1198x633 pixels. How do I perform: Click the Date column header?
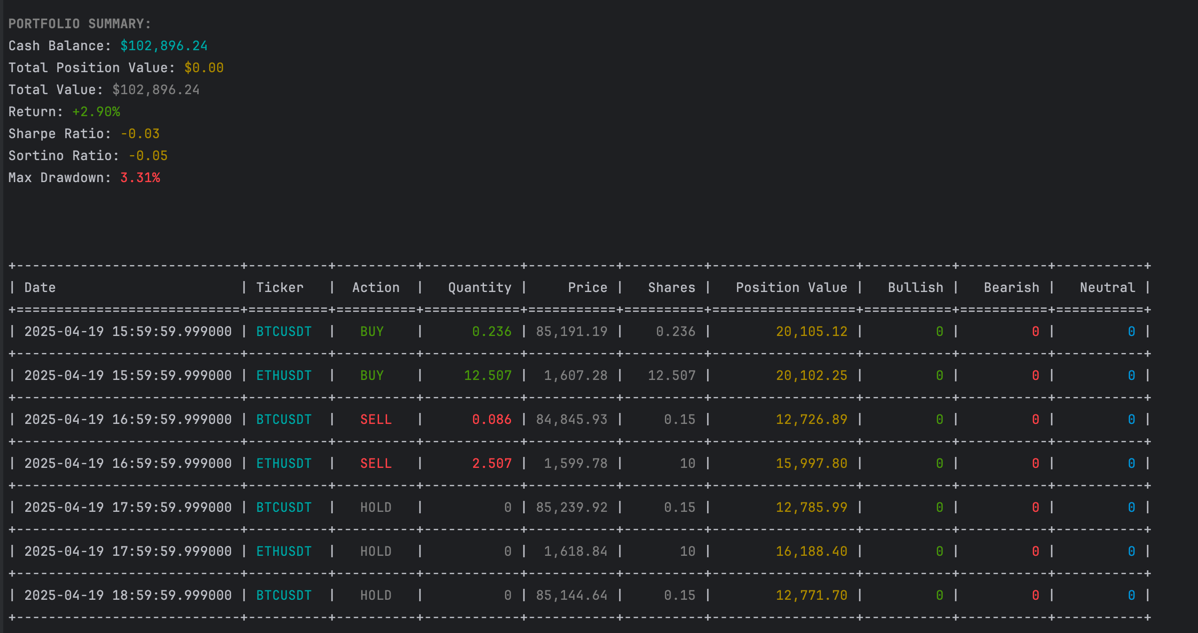[38, 287]
